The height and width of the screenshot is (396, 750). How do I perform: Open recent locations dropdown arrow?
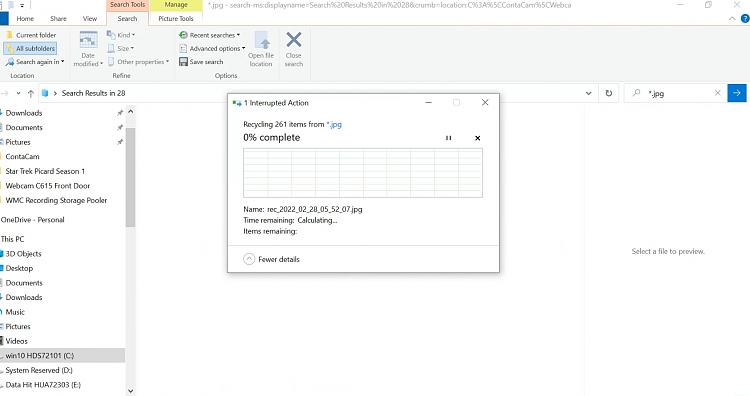click(x=18, y=93)
